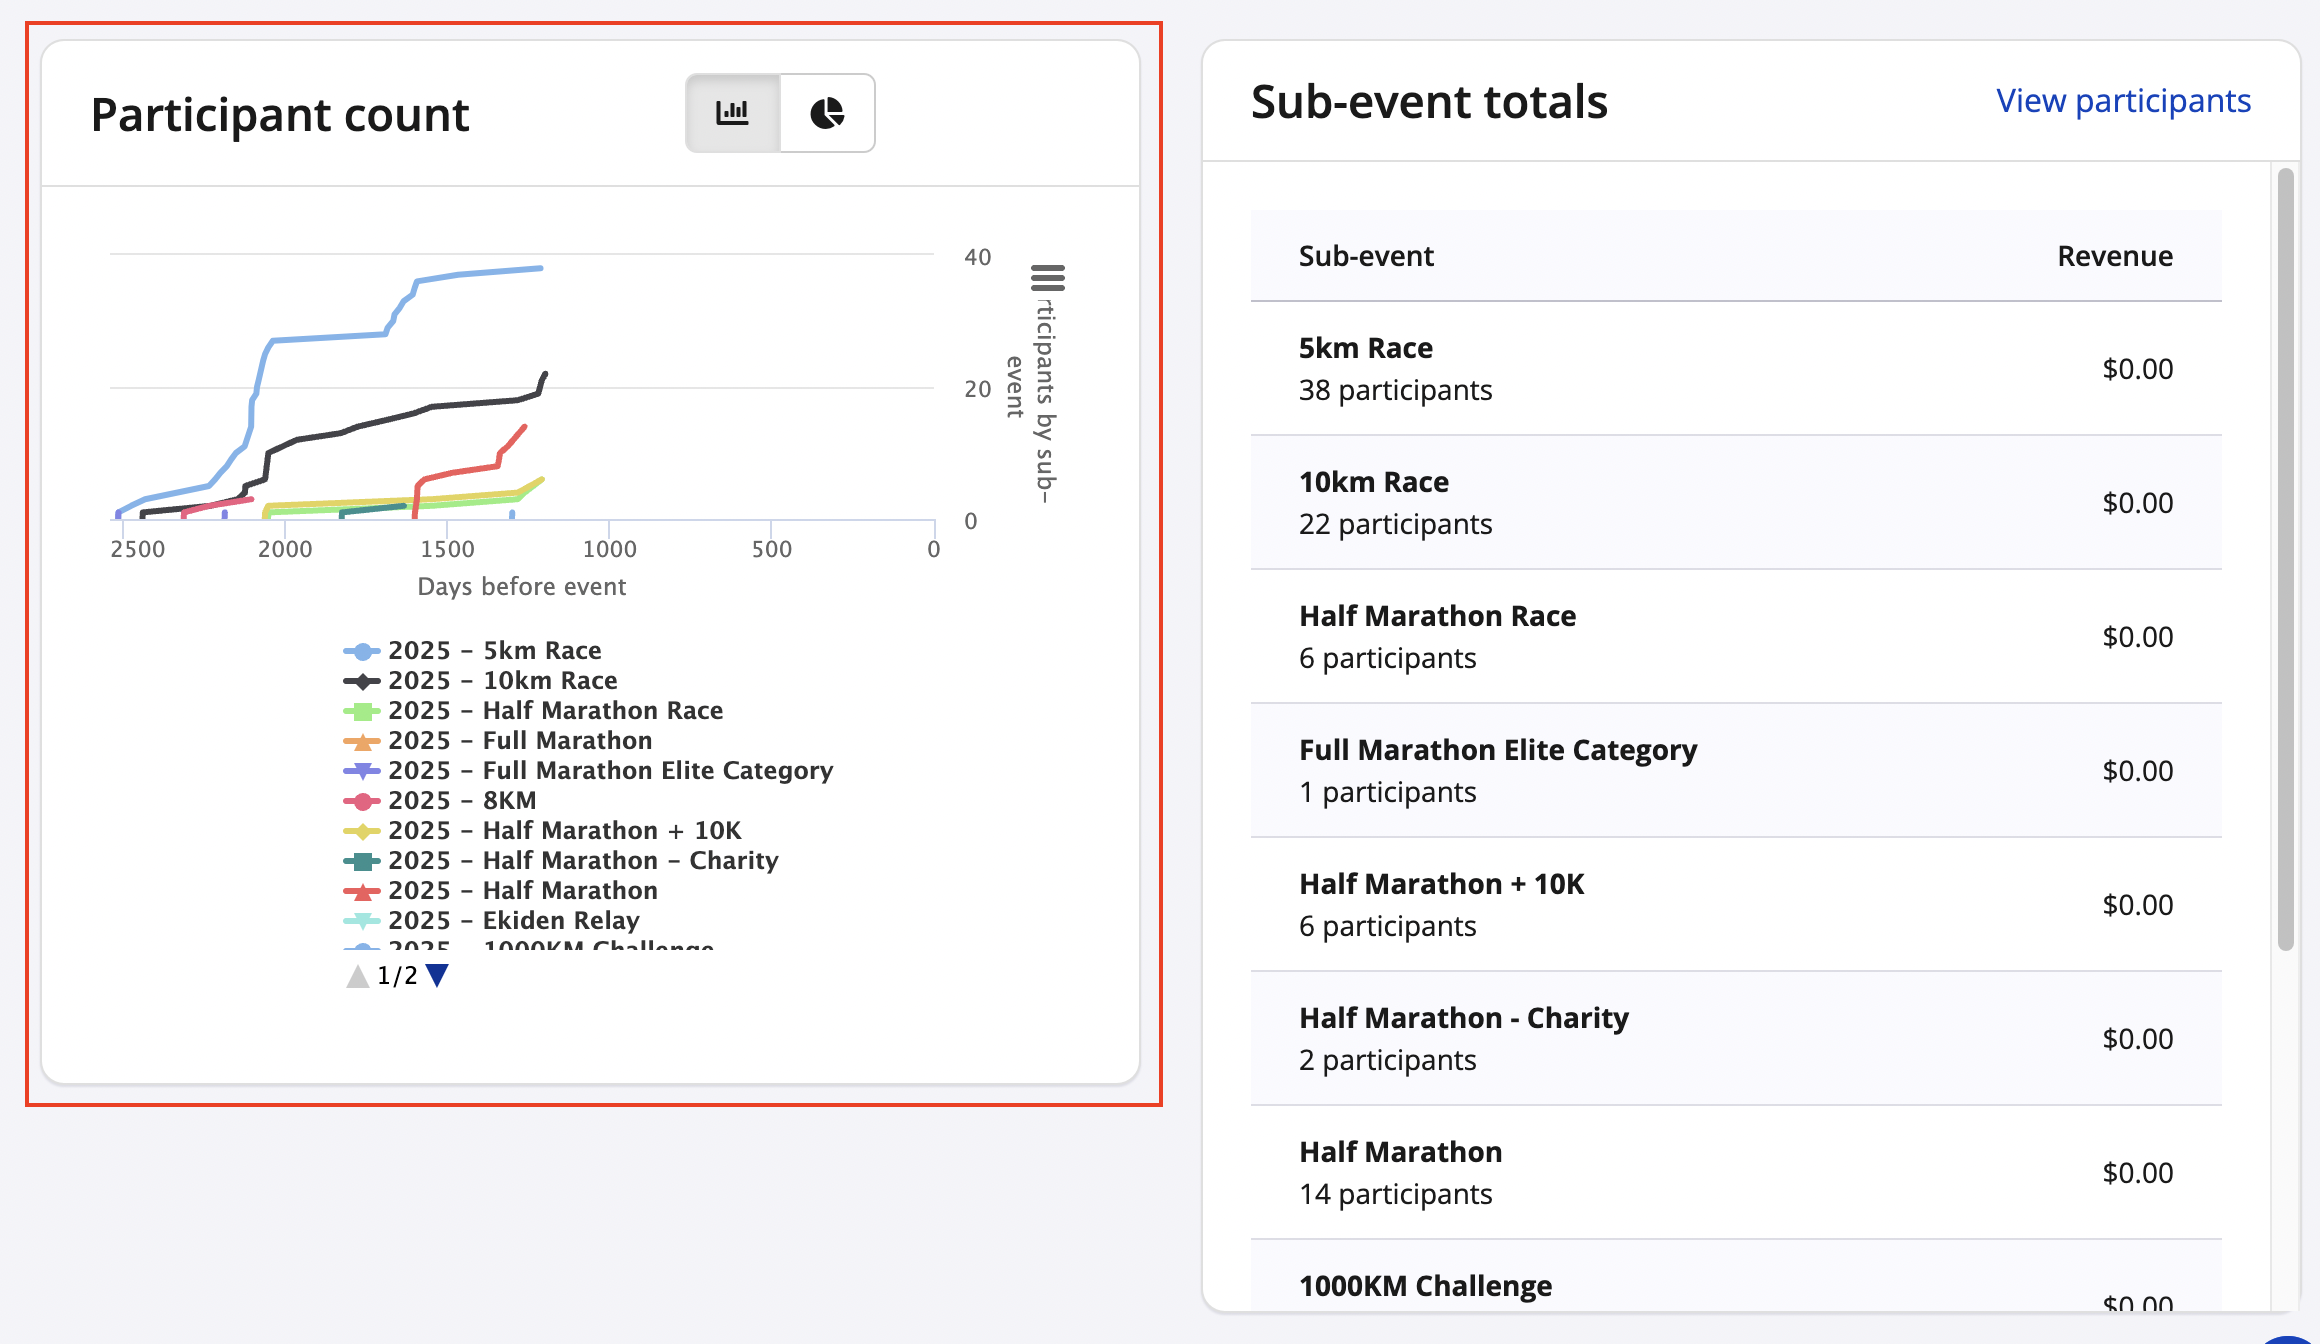Toggle 2025 – 5km Race series
This screenshot has height=1344, width=2320.
pyautogui.click(x=494, y=651)
